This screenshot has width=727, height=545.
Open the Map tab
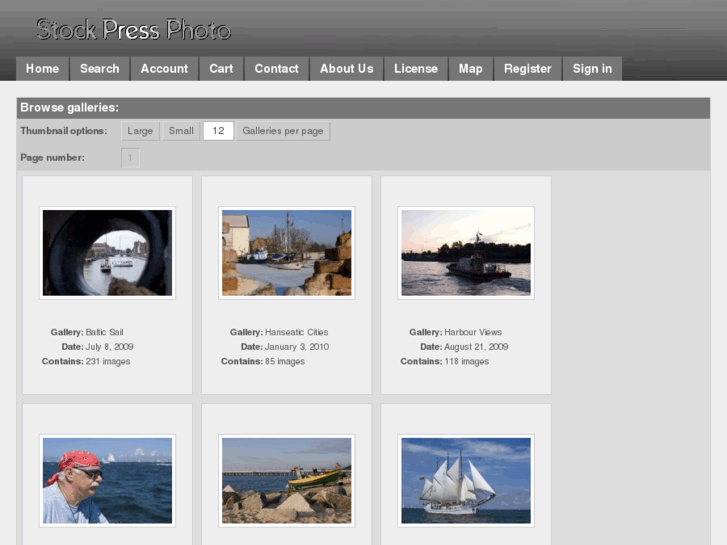point(471,69)
